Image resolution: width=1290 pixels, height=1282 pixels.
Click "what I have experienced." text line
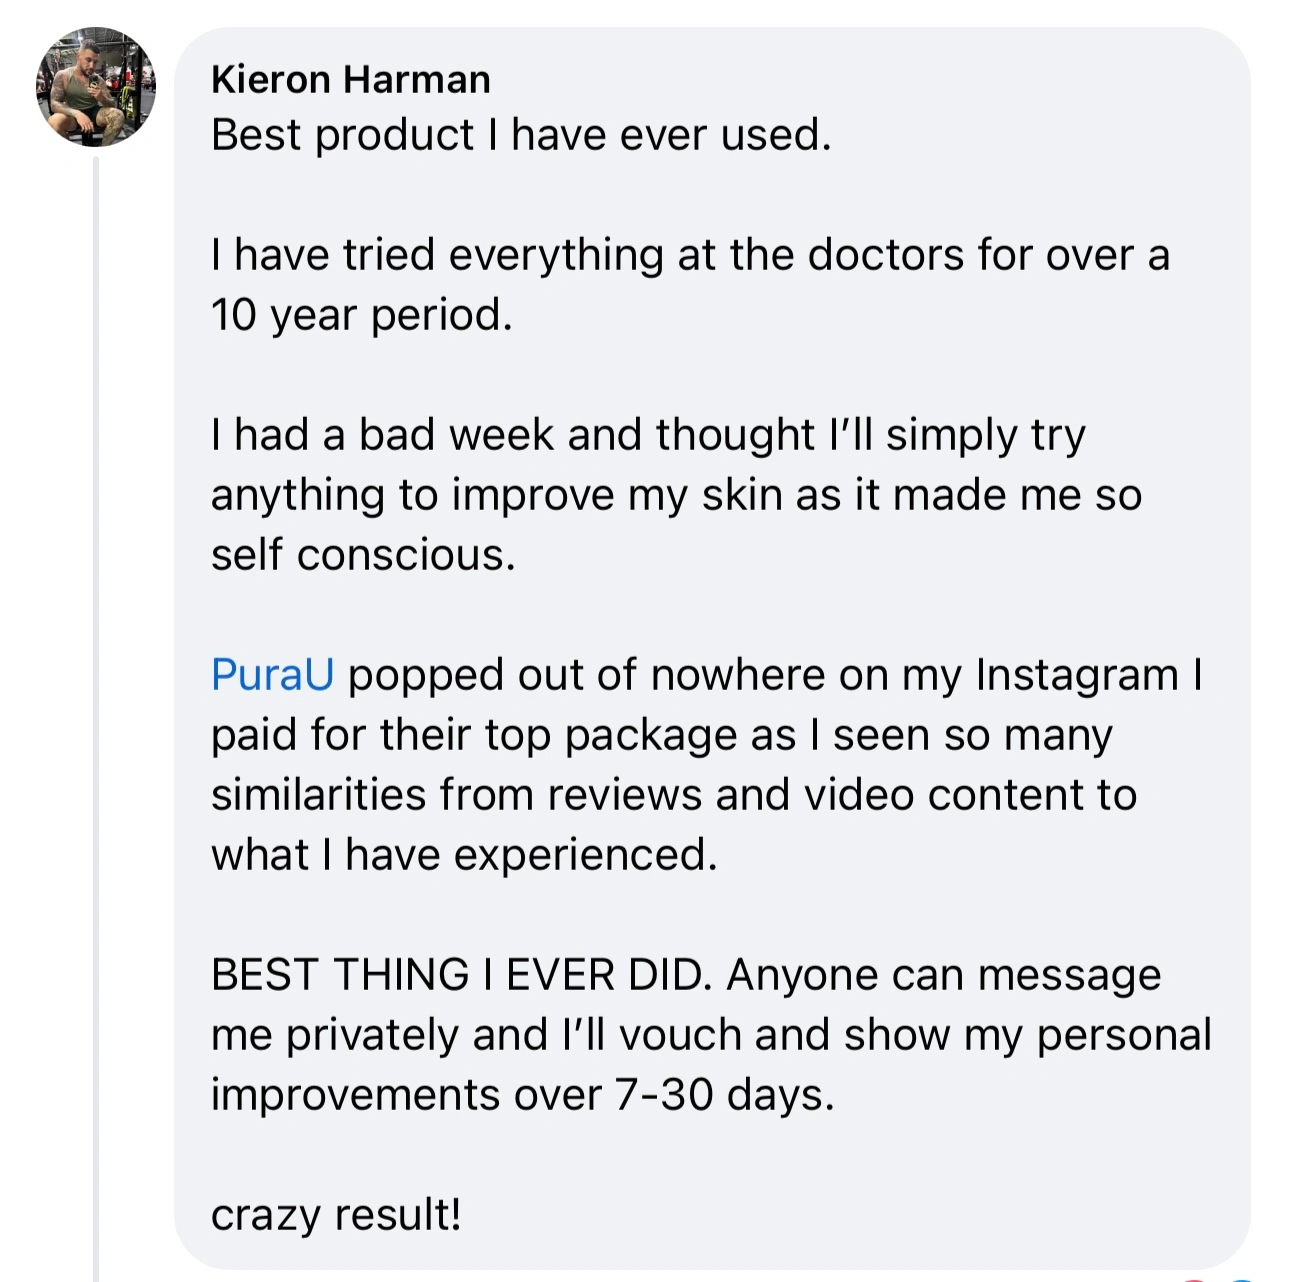pos(464,855)
